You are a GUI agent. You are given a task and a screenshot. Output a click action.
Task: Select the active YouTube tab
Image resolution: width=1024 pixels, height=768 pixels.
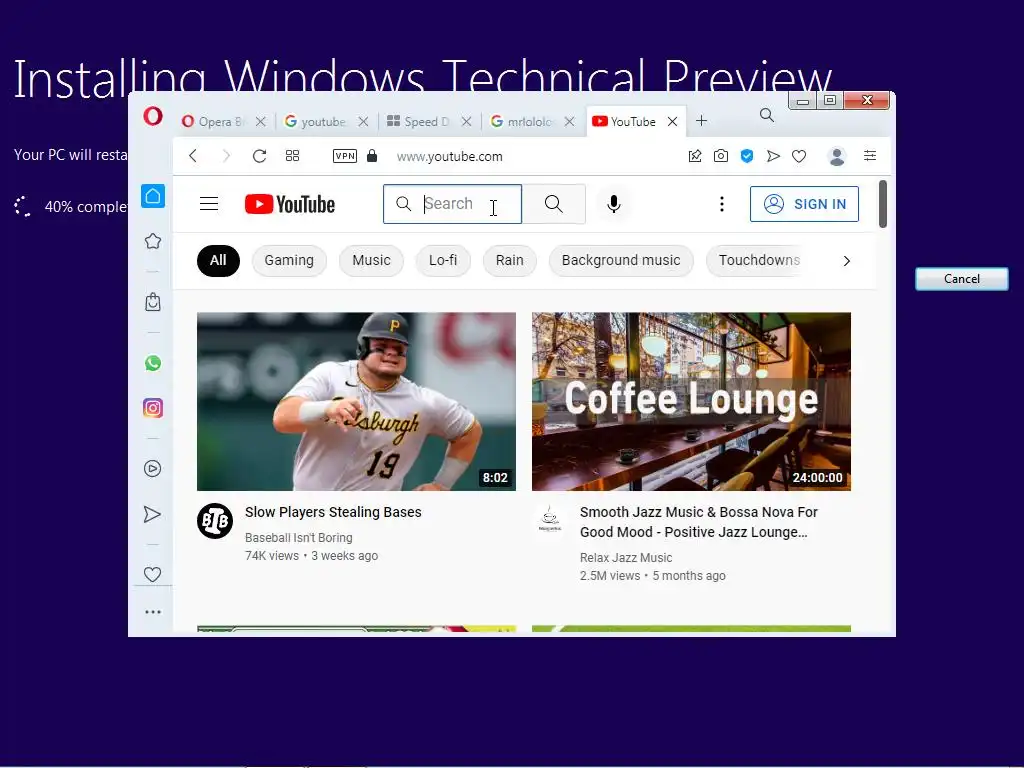click(x=624, y=121)
